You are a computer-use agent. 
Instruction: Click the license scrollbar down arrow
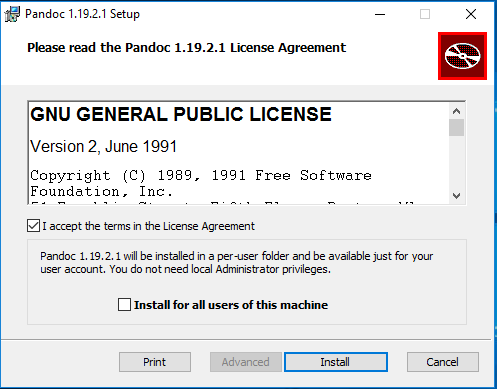[456, 196]
